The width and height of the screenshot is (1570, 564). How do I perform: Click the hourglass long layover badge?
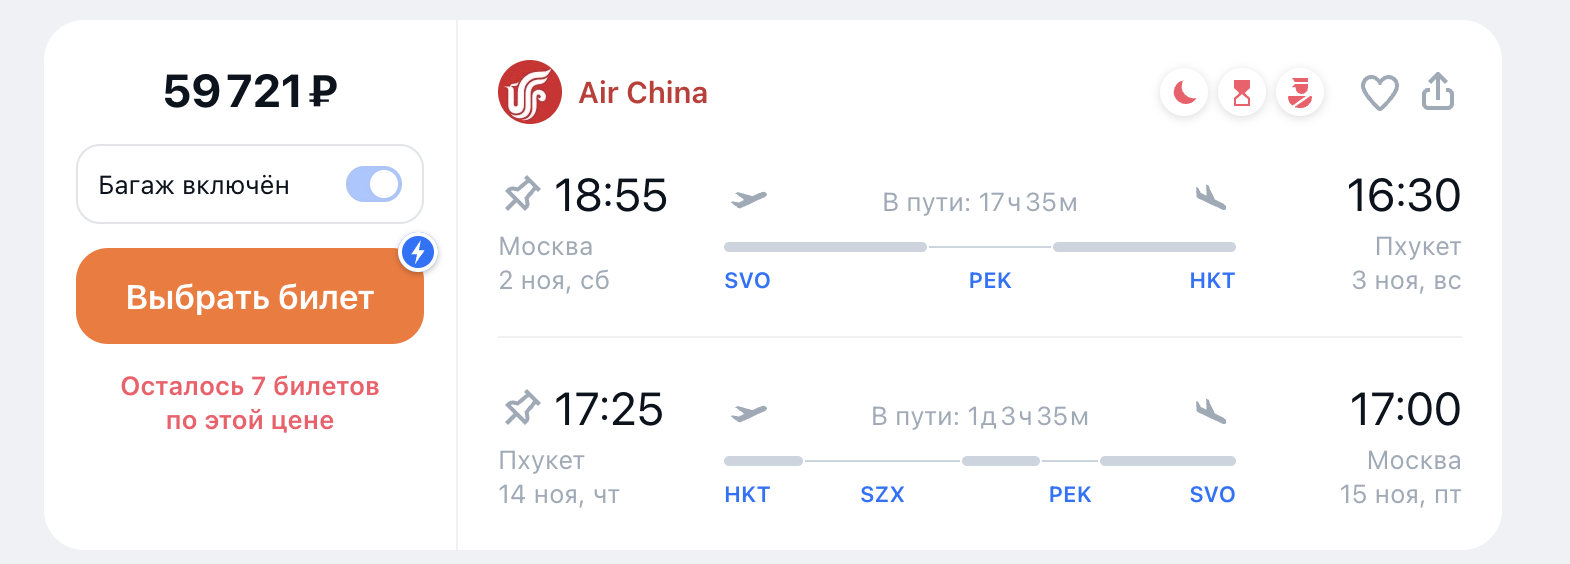pyautogui.click(x=1242, y=93)
